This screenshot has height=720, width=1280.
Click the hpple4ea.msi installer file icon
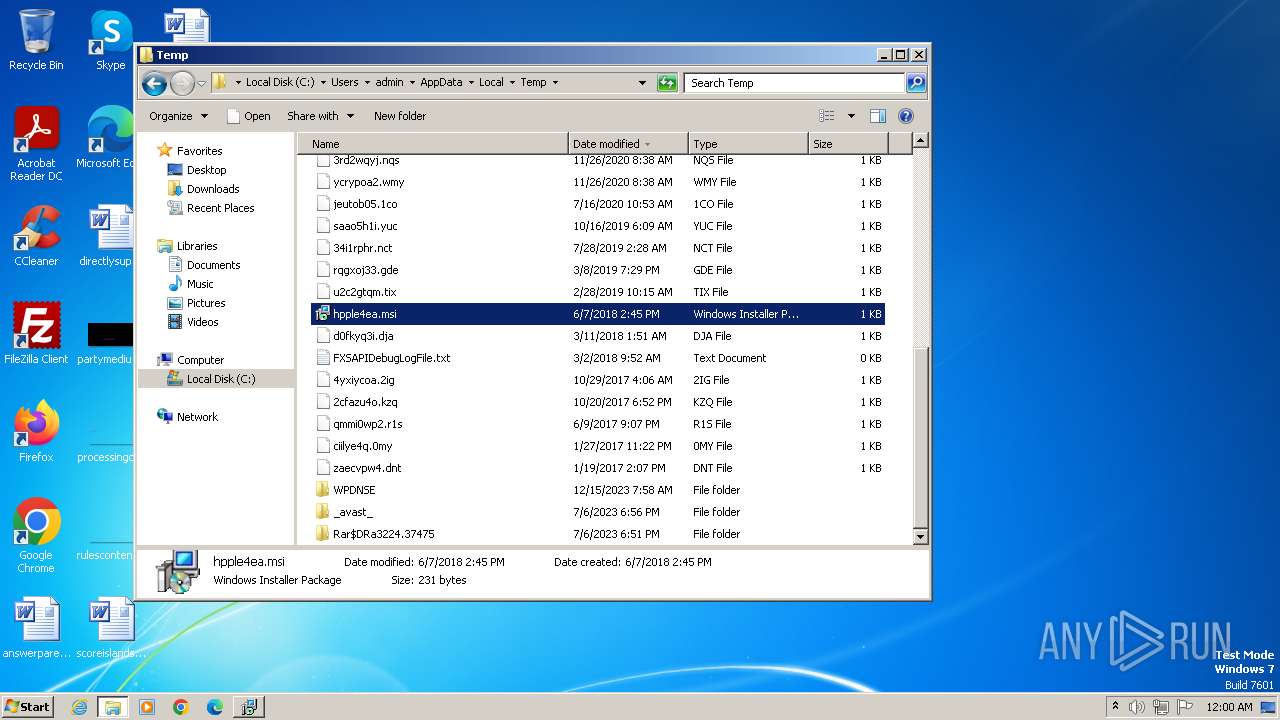322,314
